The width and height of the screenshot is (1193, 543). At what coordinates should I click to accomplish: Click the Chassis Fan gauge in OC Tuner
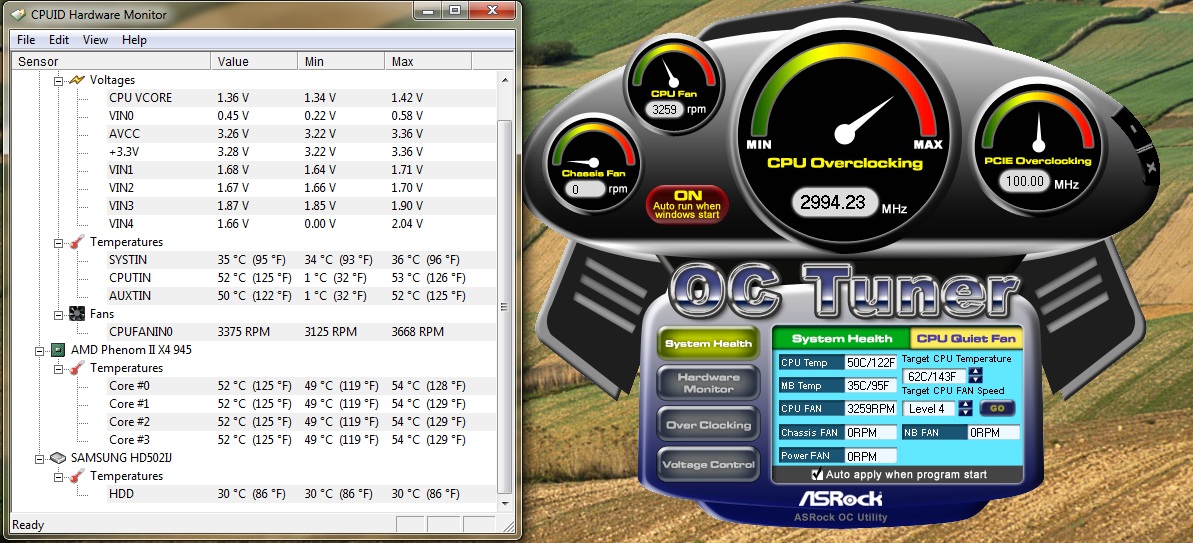(x=593, y=164)
